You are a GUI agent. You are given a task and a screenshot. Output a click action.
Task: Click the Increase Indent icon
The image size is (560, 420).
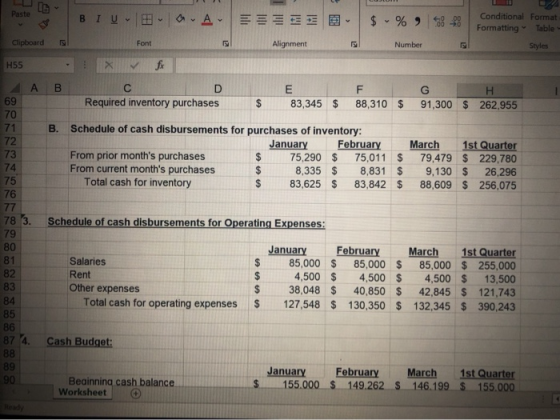click(x=311, y=20)
